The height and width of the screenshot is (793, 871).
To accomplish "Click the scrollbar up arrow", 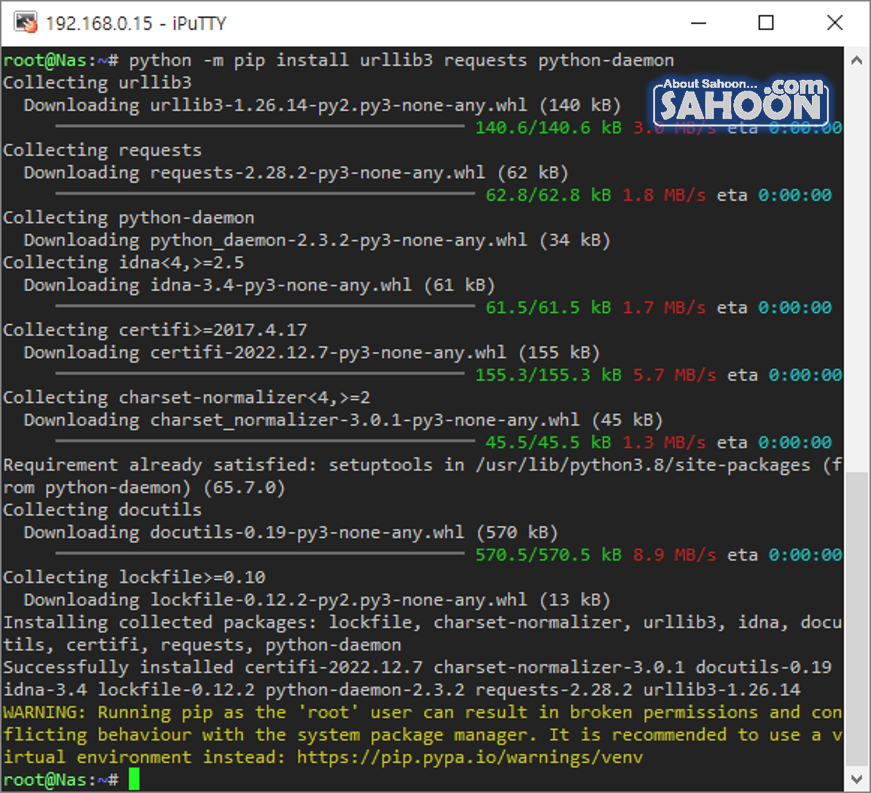I will pos(856,59).
